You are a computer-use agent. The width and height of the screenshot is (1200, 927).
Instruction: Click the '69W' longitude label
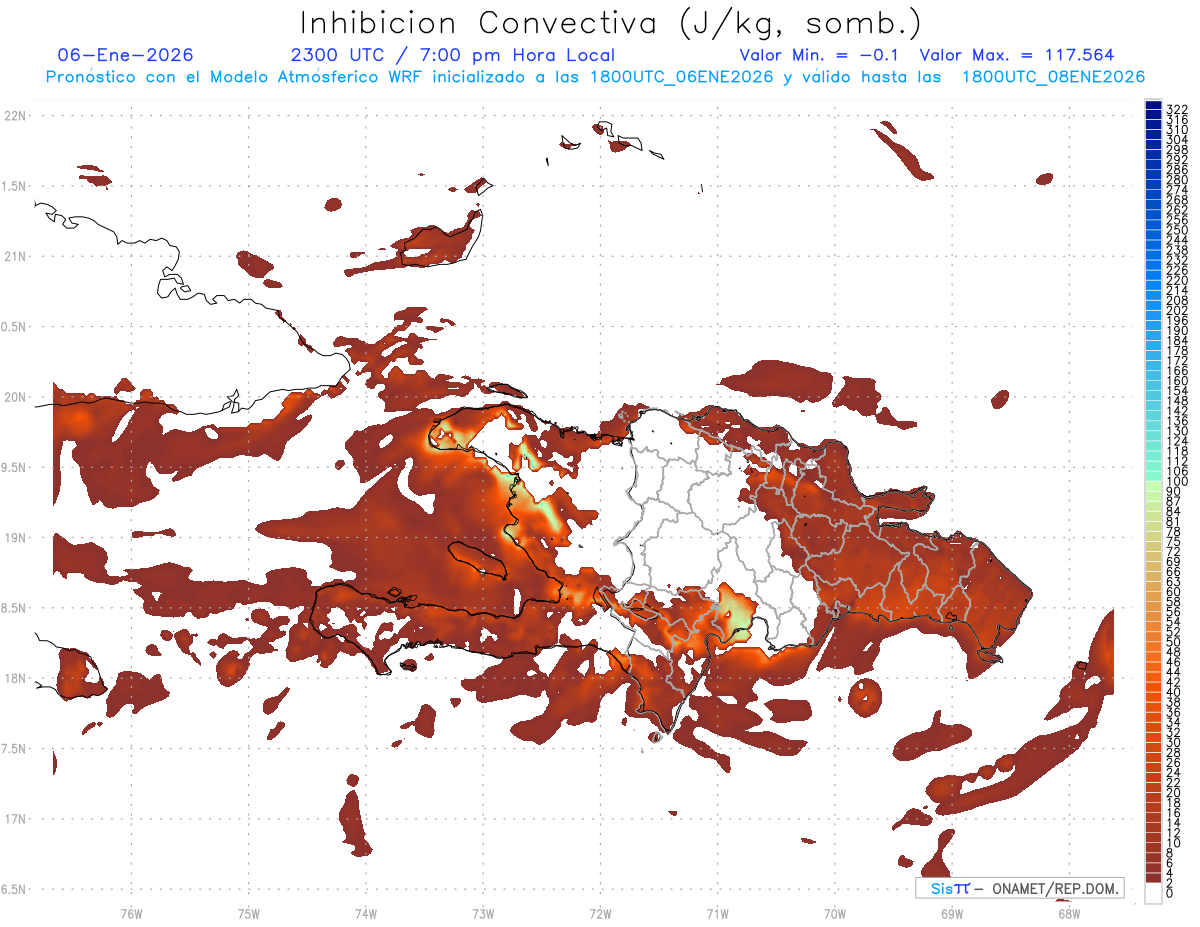click(952, 914)
